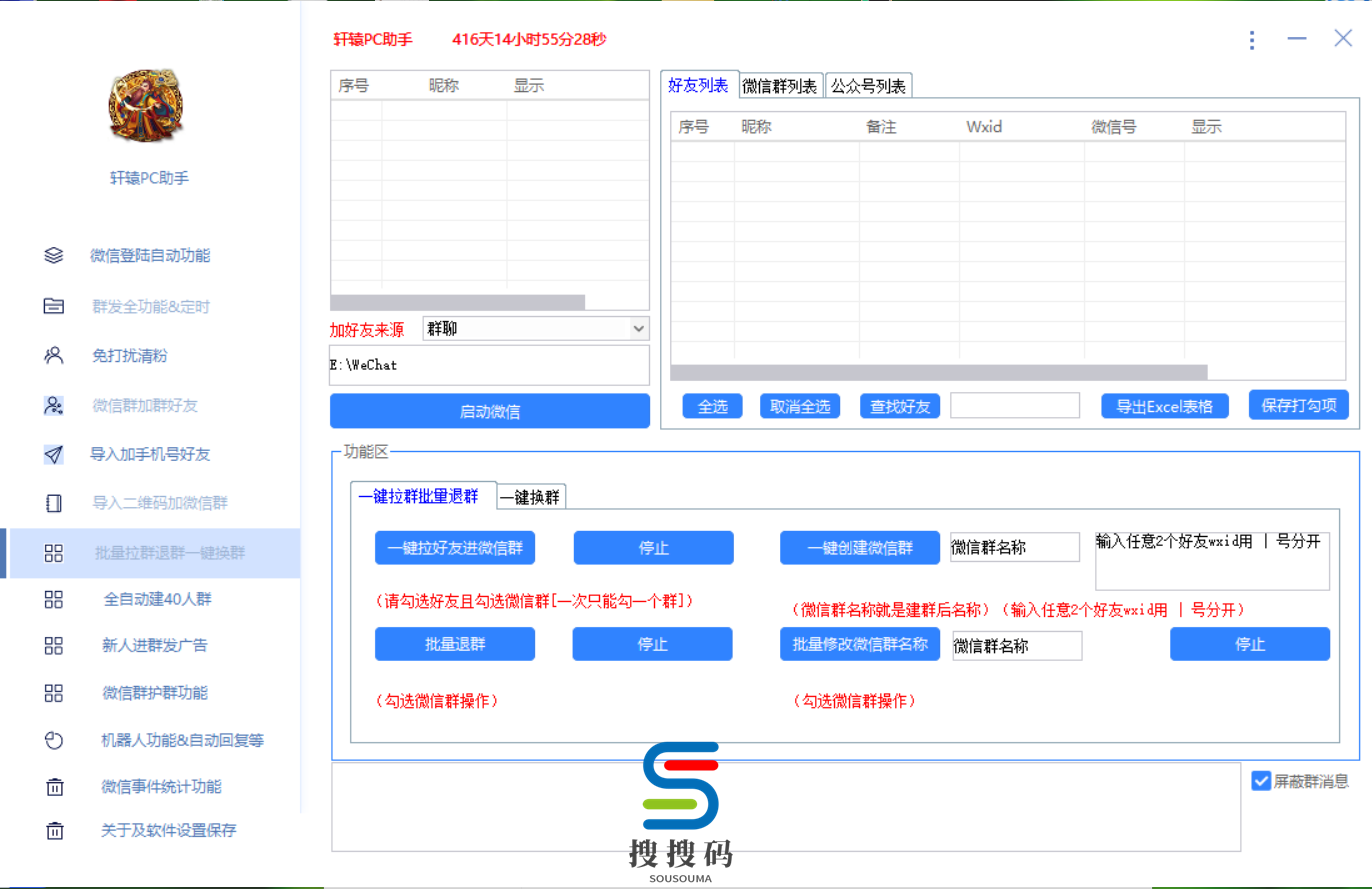Image resolution: width=1372 pixels, height=889 pixels.
Task: Open 微信登陆自动功能 in sidebar
Action: click(x=150, y=255)
